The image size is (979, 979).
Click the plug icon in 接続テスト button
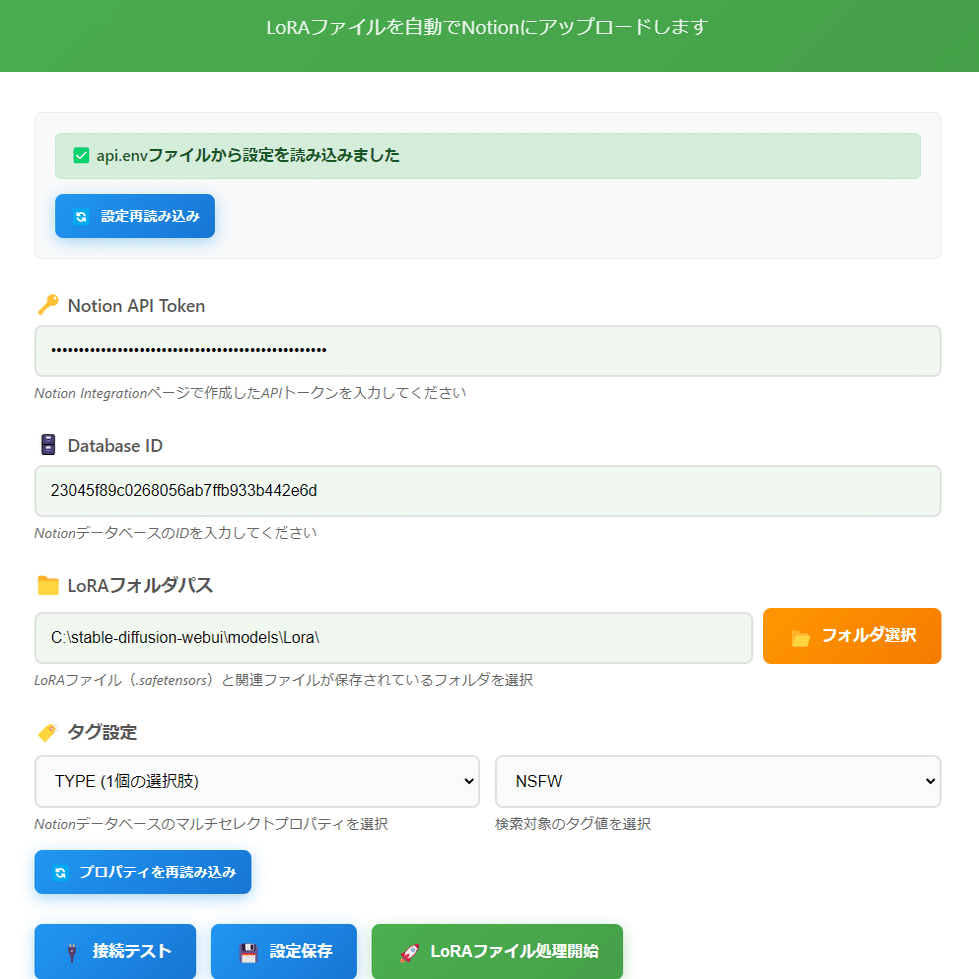tap(72, 952)
